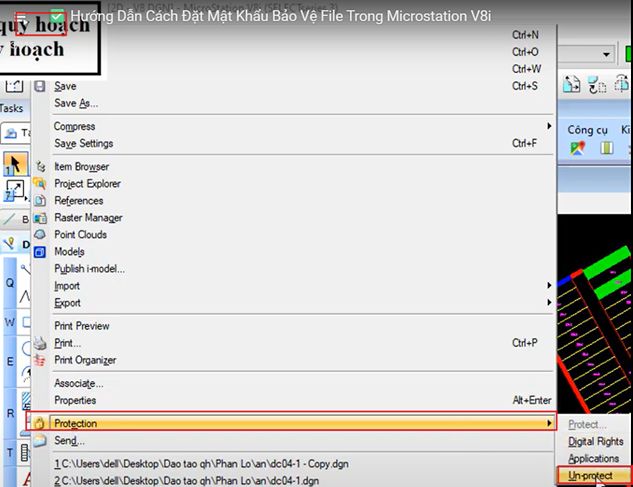Click the R task group letter
Image resolution: width=633 pixels, height=487 pixels.
click(x=10, y=413)
